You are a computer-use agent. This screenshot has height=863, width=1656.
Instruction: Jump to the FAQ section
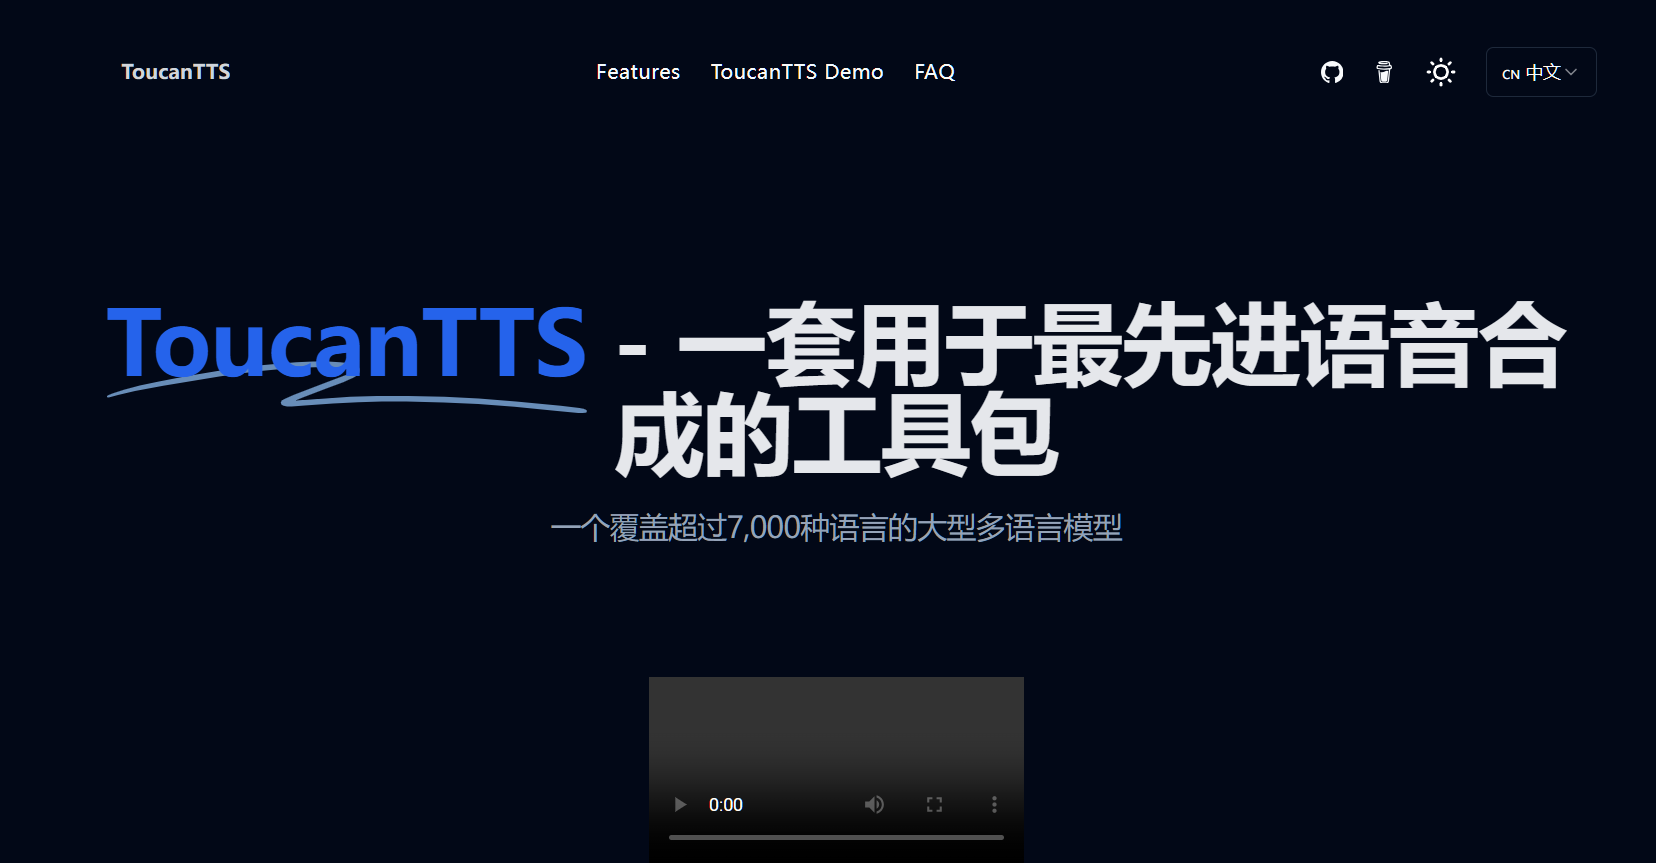[x=934, y=72]
